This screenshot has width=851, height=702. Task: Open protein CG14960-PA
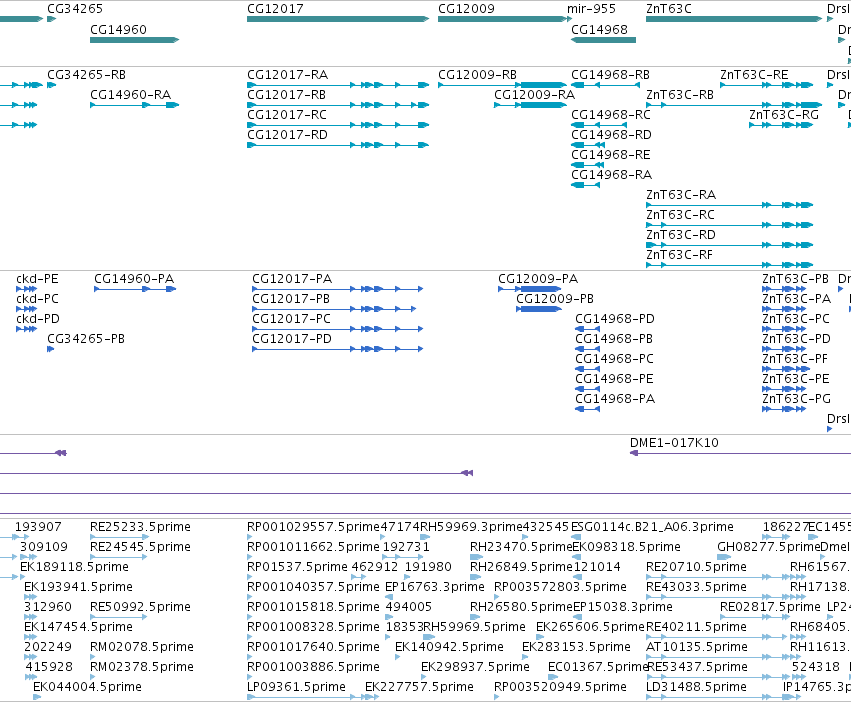134,279
